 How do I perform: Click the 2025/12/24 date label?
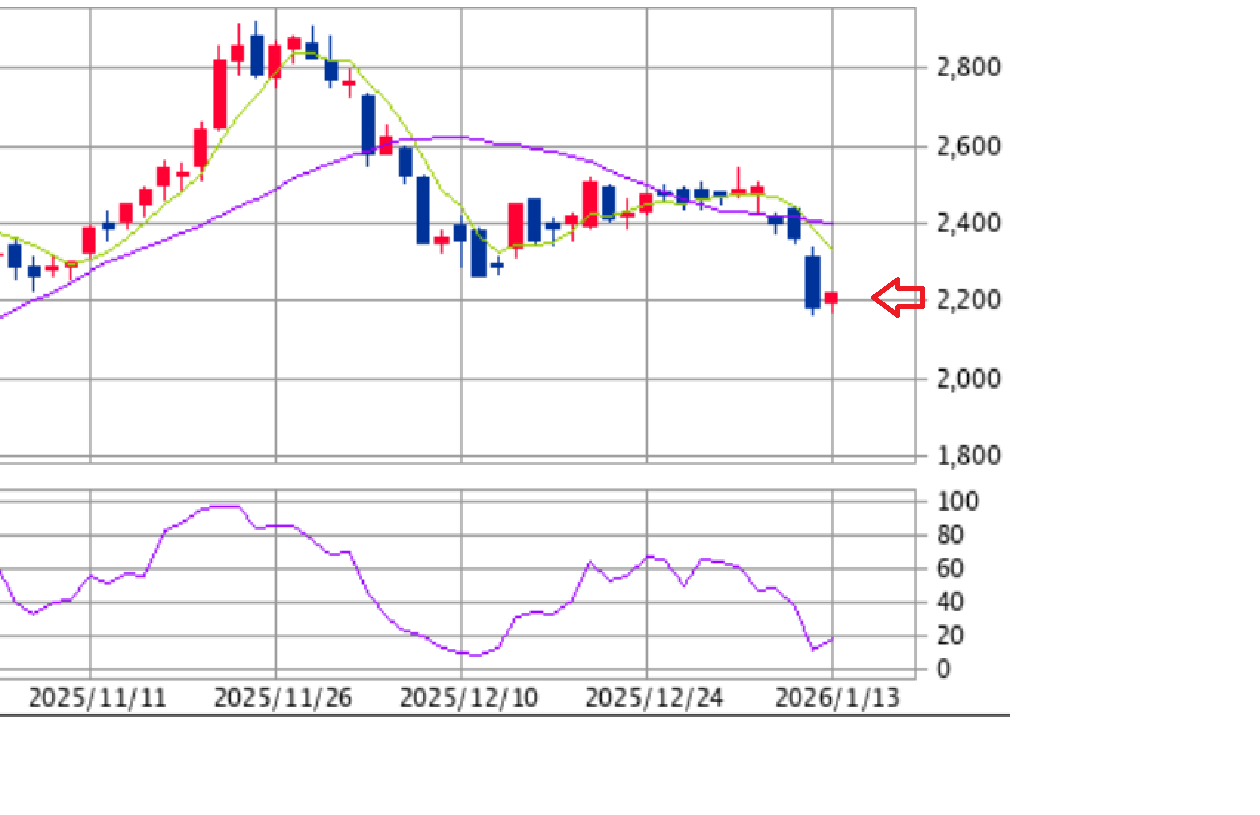click(x=653, y=697)
